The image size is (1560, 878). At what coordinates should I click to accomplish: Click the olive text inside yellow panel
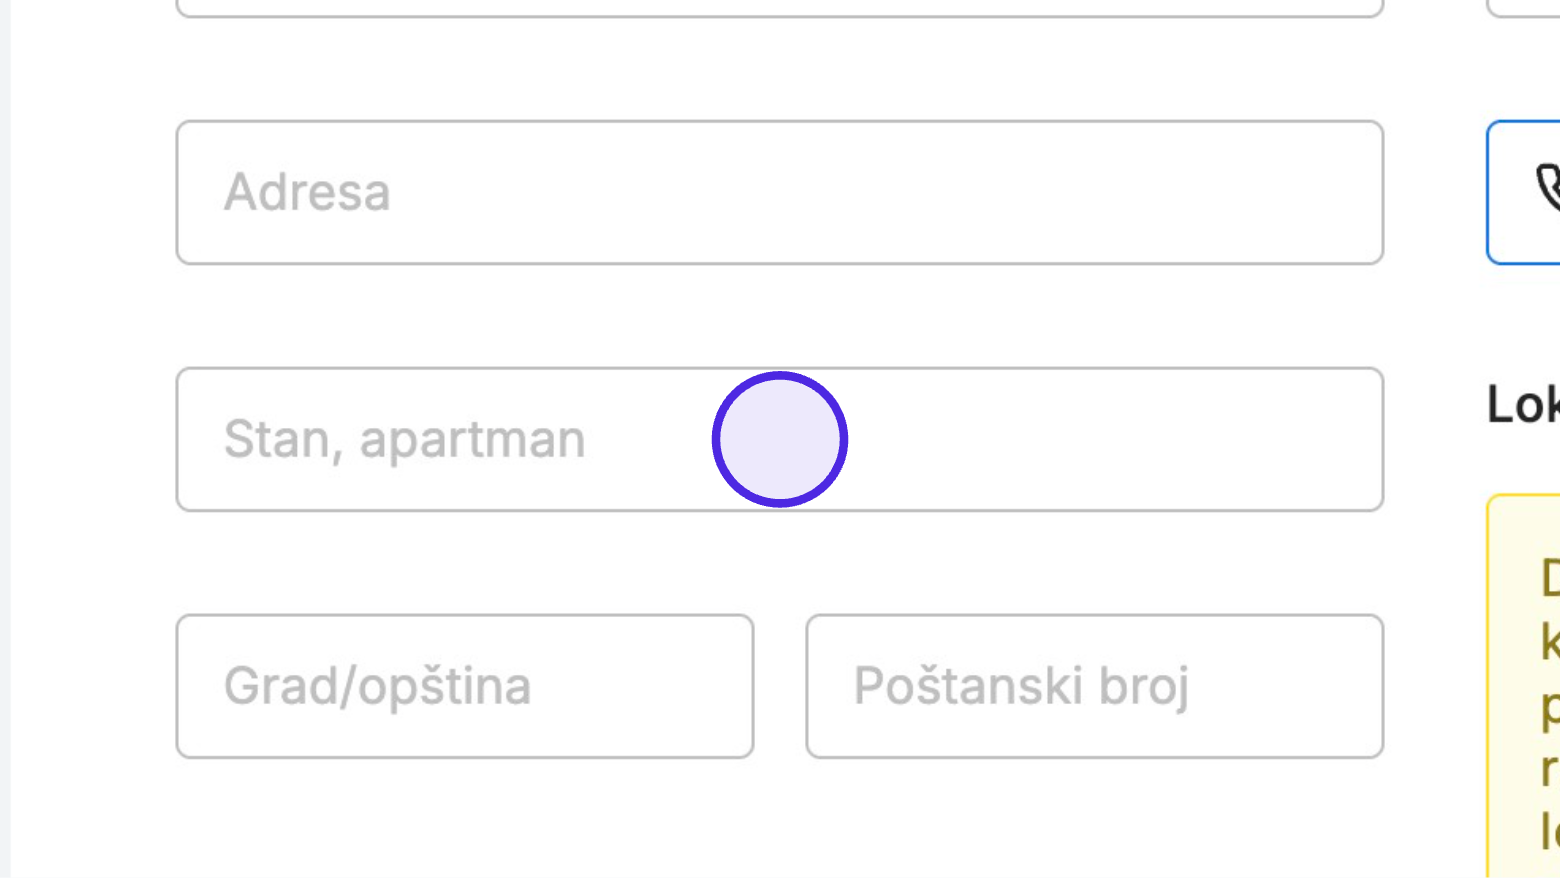coord(1550,705)
